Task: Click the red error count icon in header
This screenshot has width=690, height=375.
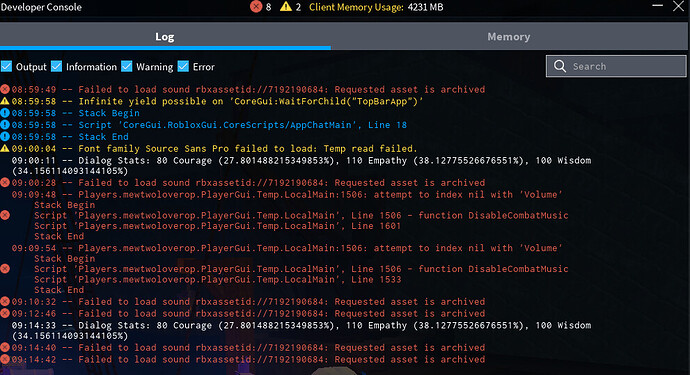Action: pyautogui.click(x=256, y=7)
